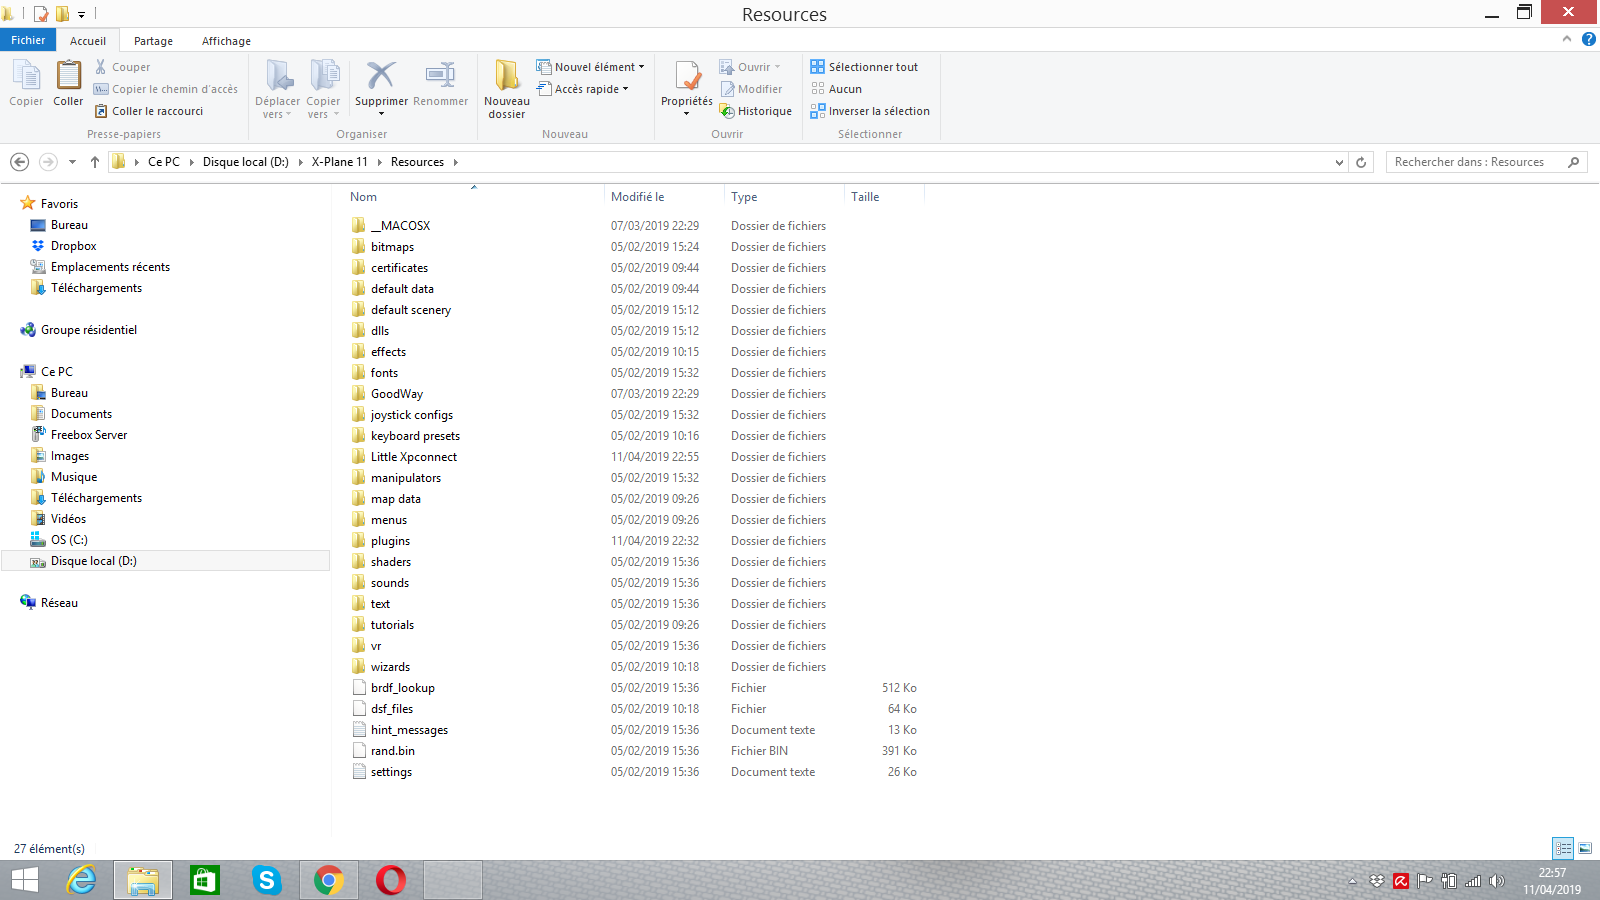The width and height of the screenshot is (1600, 900).
Task: Switch to the Accueil tab
Action: (x=88, y=41)
